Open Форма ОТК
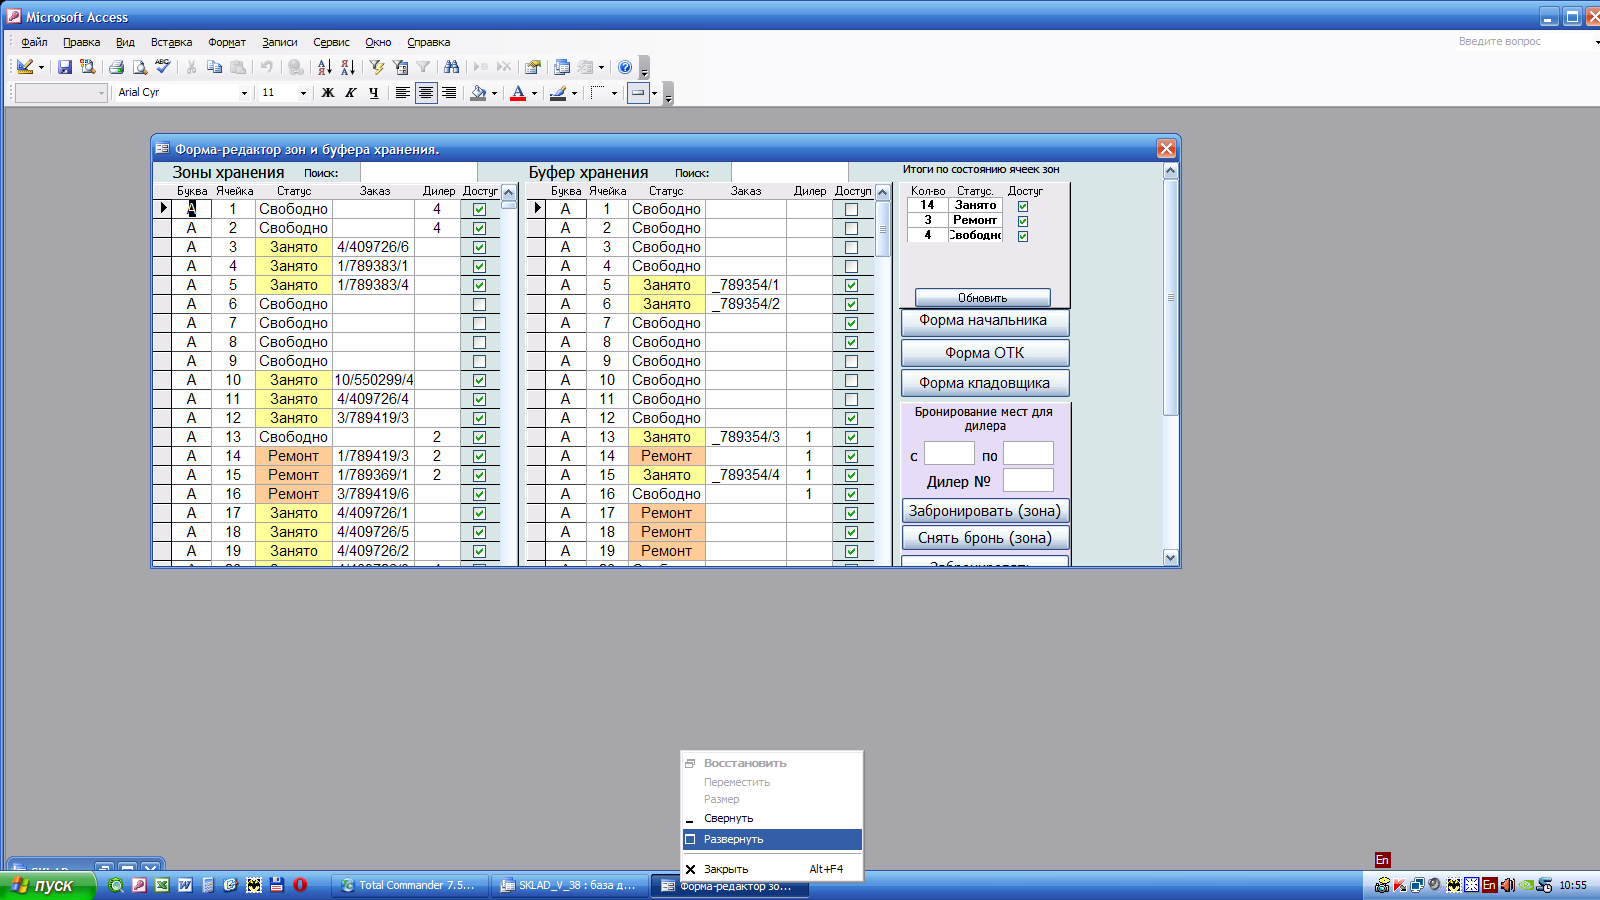 985,353
